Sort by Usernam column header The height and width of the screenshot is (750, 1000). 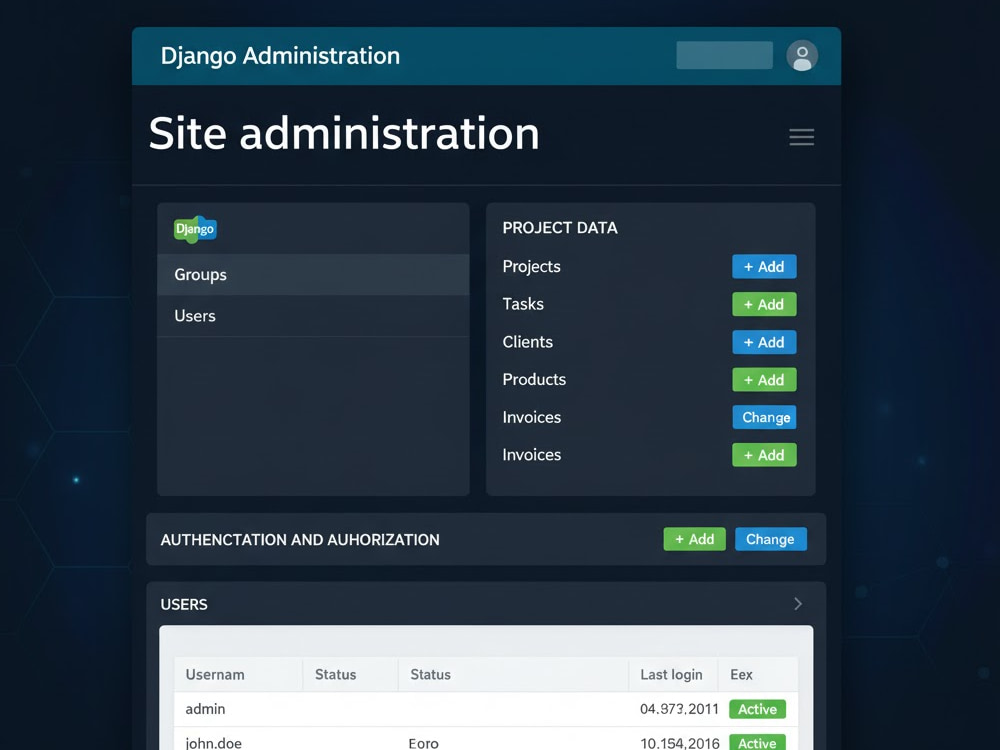click(x=215, y=674)
